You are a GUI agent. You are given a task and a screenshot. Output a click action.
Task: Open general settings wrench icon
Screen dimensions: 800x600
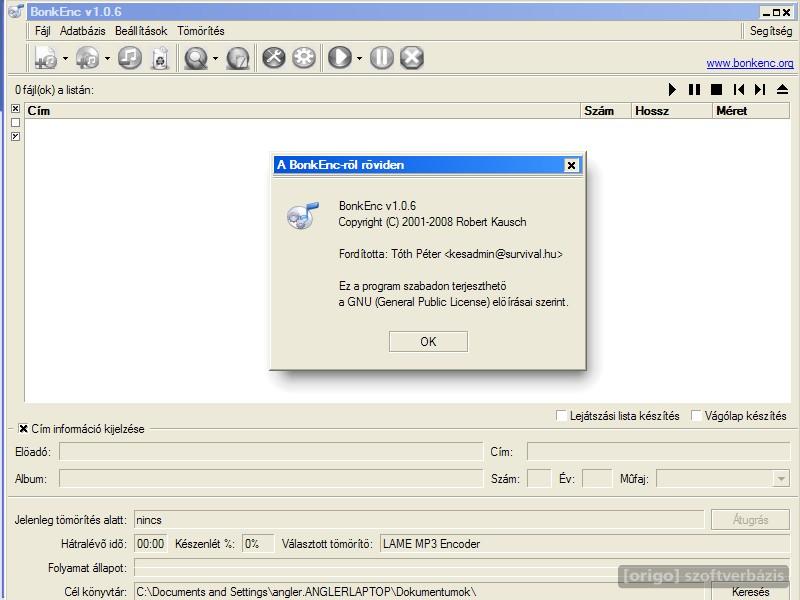point(274,57)
